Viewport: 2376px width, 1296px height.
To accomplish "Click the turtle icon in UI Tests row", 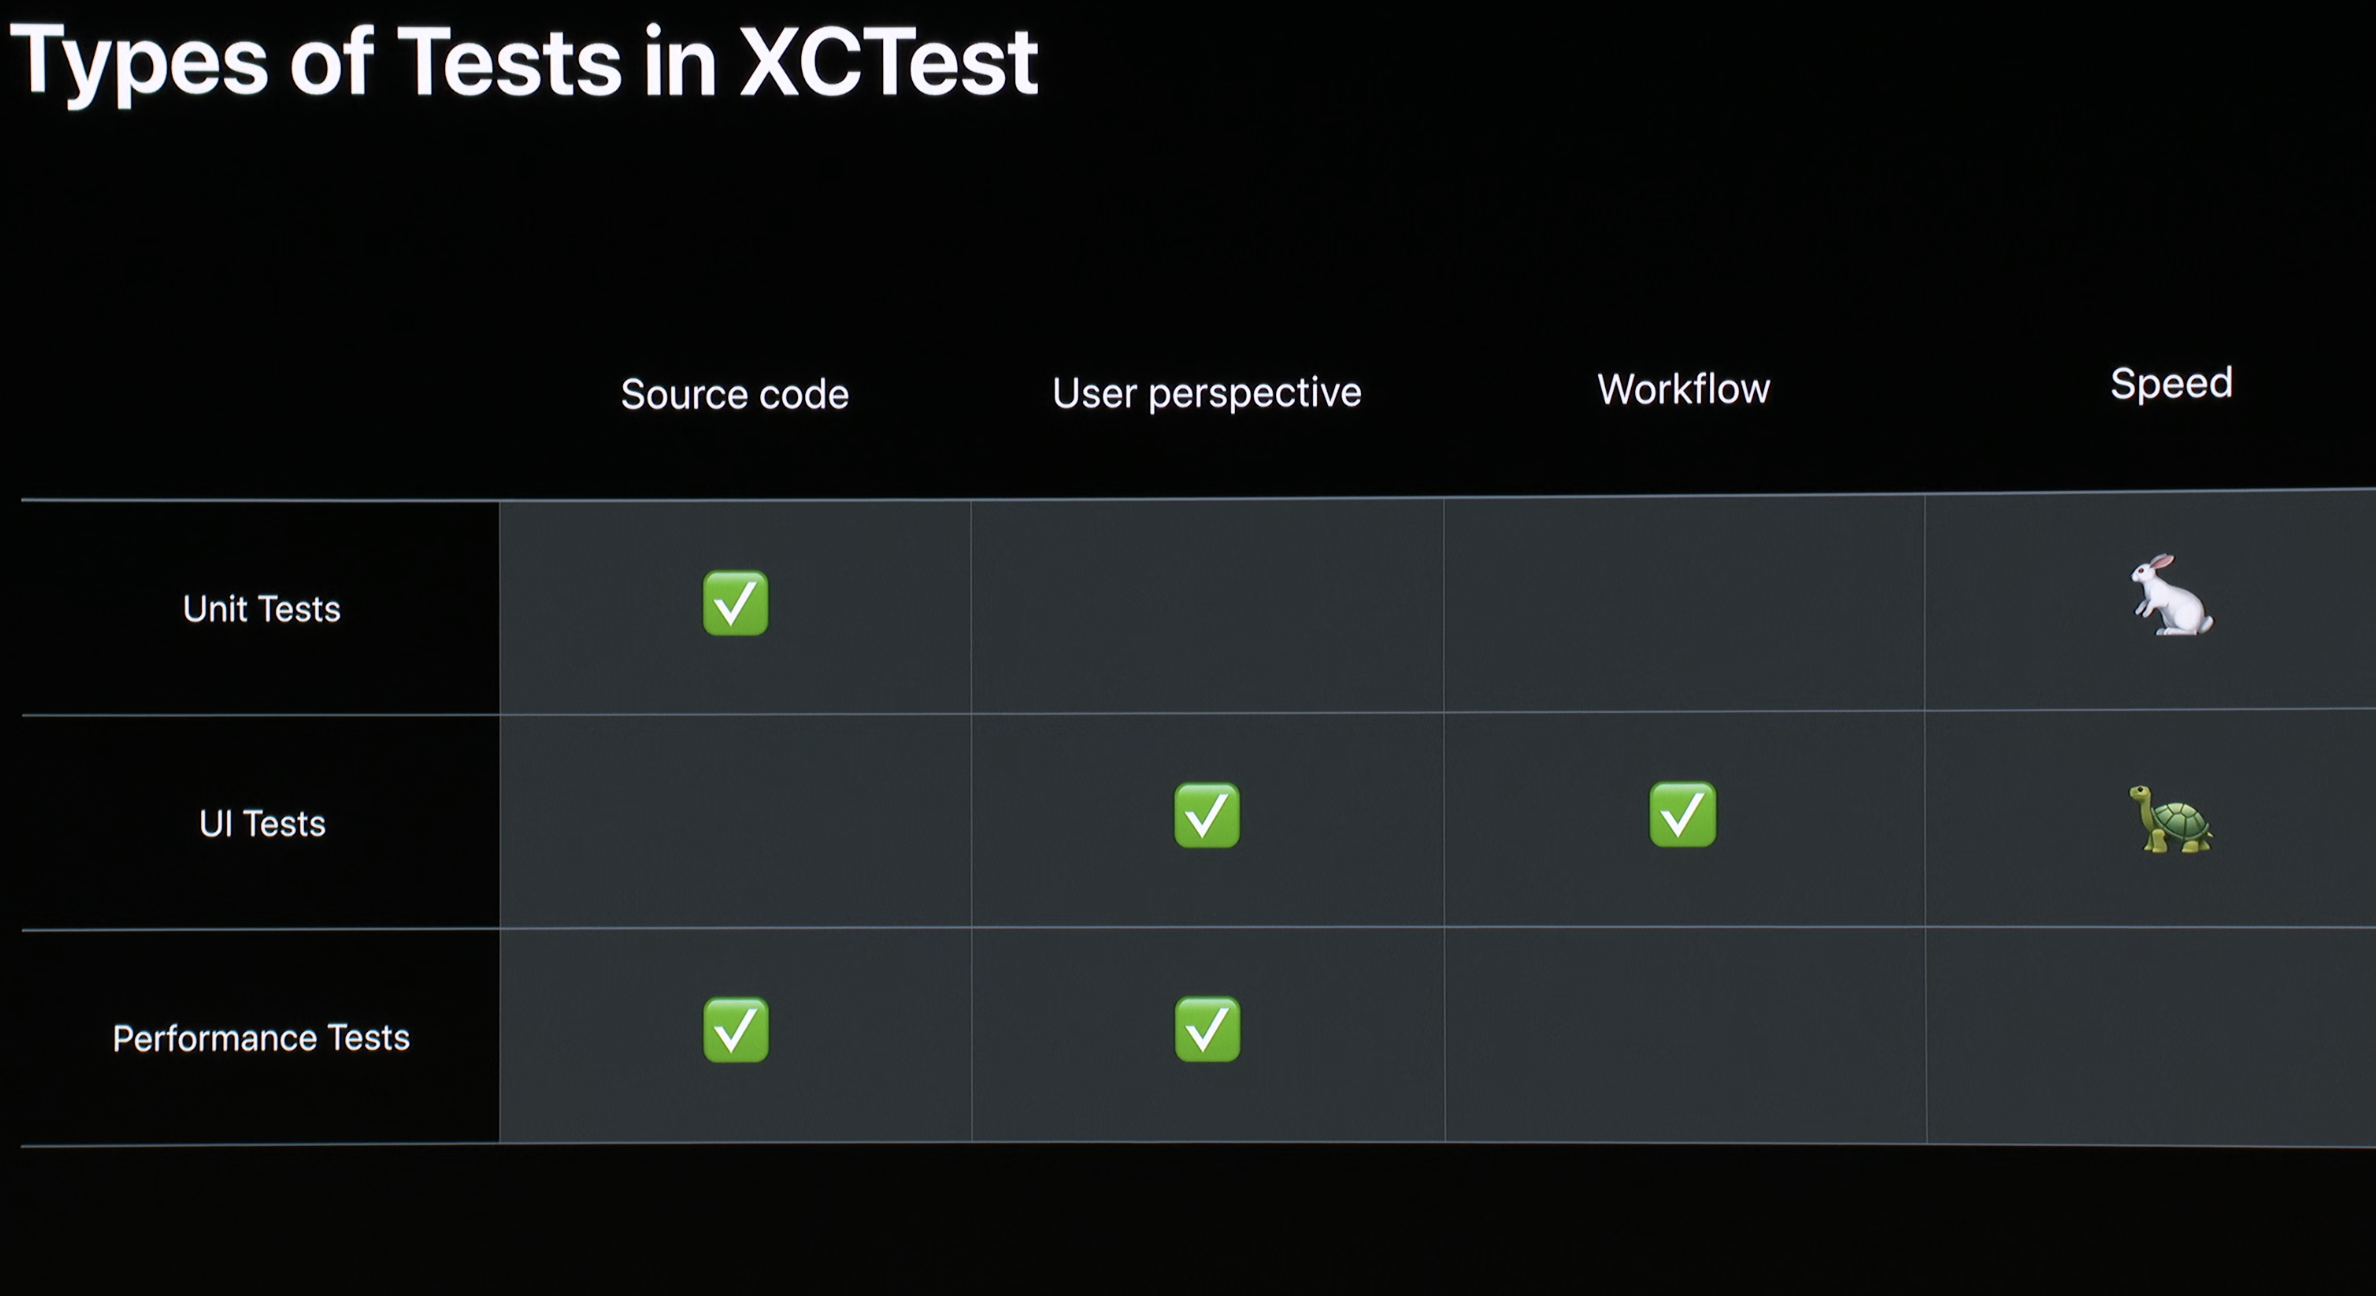I will click(2171, 820).
